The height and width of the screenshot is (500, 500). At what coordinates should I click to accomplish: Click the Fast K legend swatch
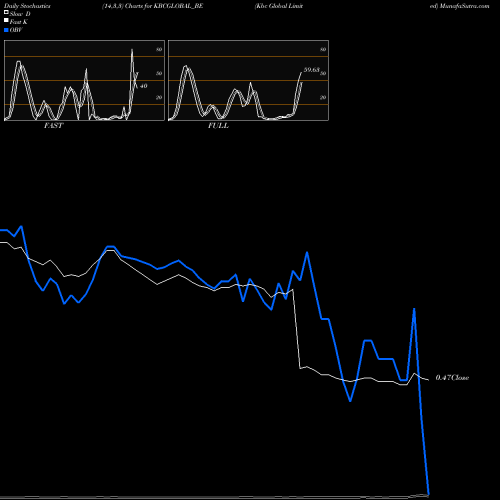coord(6,20)
